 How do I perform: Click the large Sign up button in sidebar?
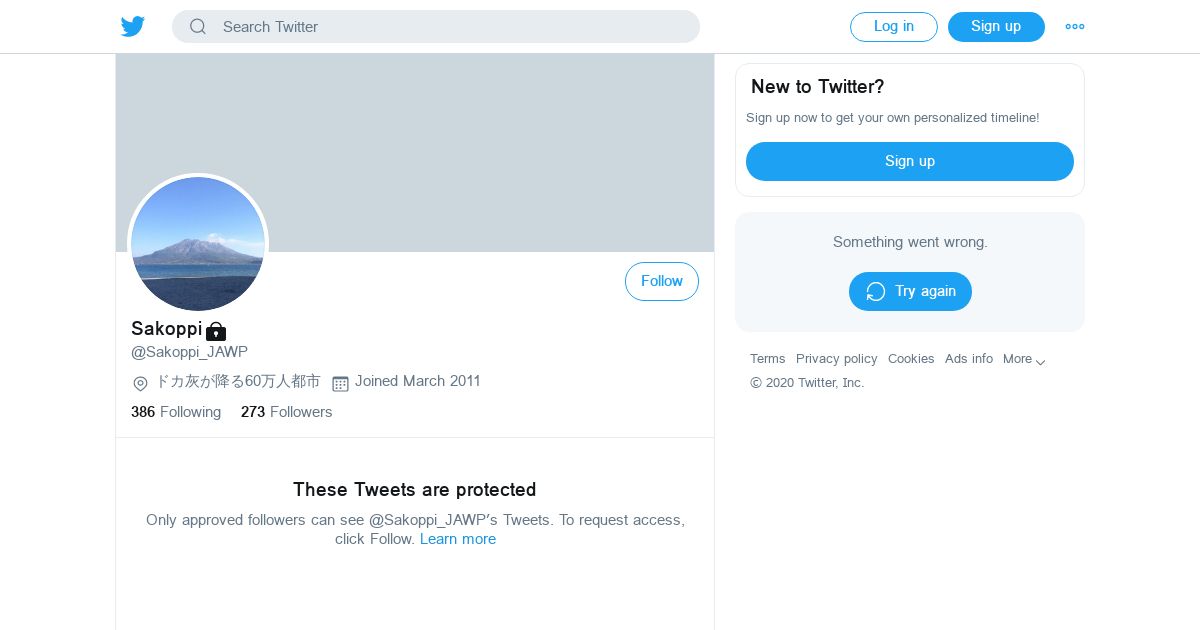pos(909,161)
